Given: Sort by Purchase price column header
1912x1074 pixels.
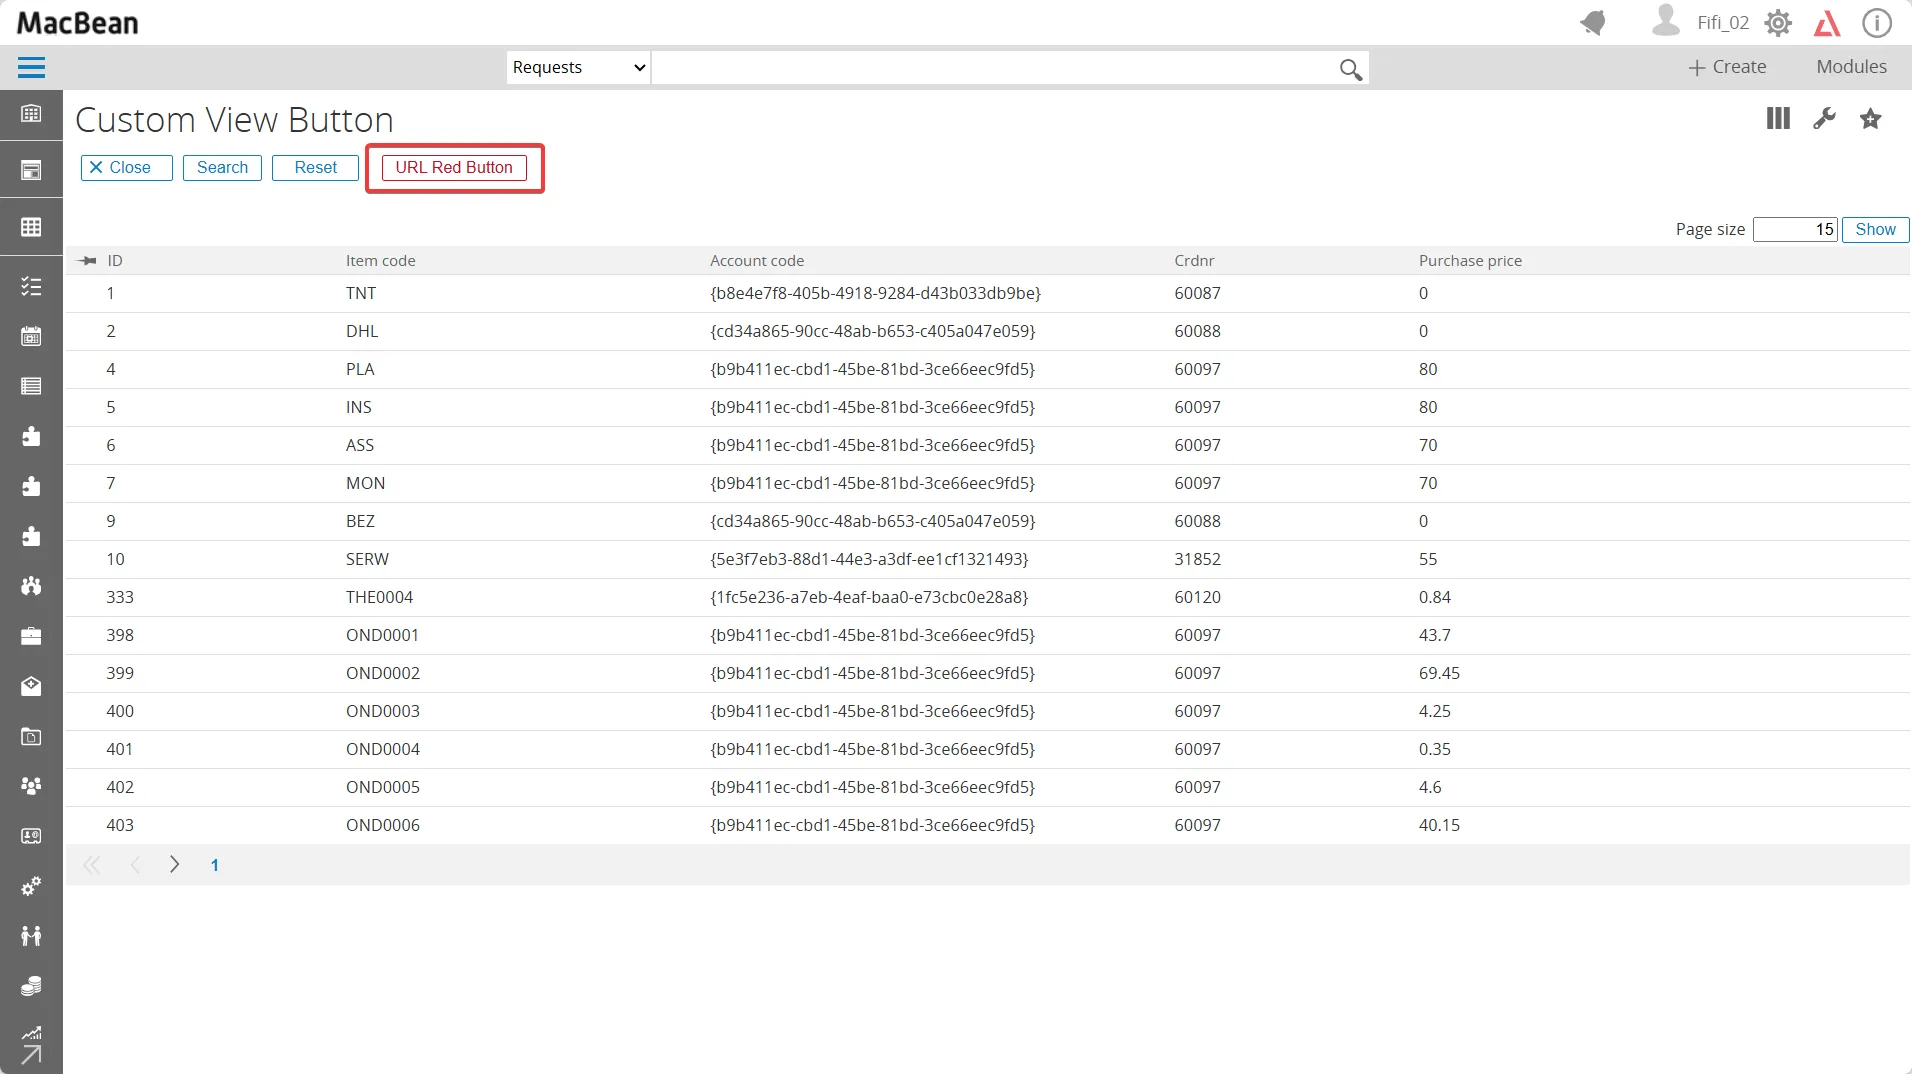Looking at the screenshot, I should [1470, 261].
